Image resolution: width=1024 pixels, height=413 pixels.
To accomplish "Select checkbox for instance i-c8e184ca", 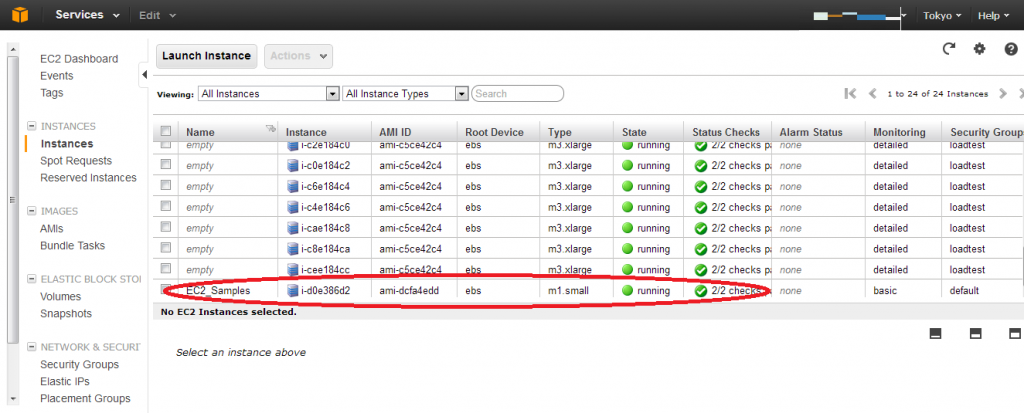I will click(166, 248).
